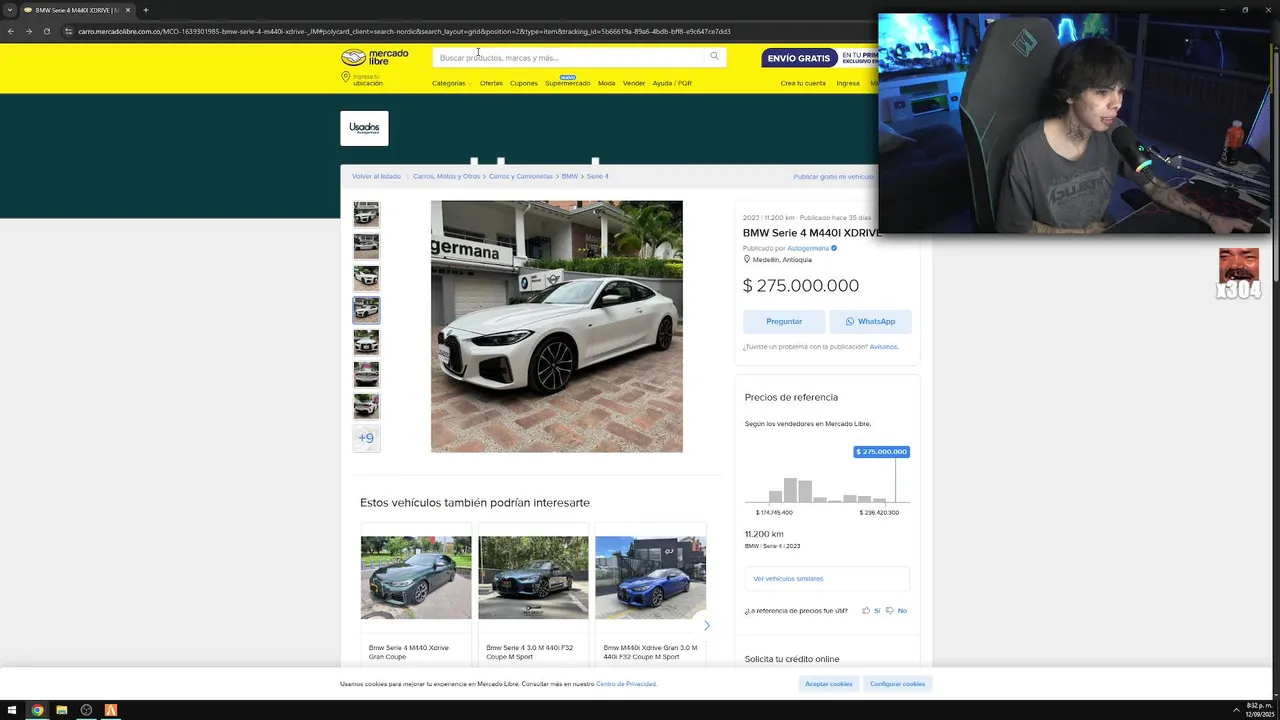Click the thumbs-down No icon
The width and height of the screenshot is (1280, 720).
pyautogui.click(x=889, y=610)
